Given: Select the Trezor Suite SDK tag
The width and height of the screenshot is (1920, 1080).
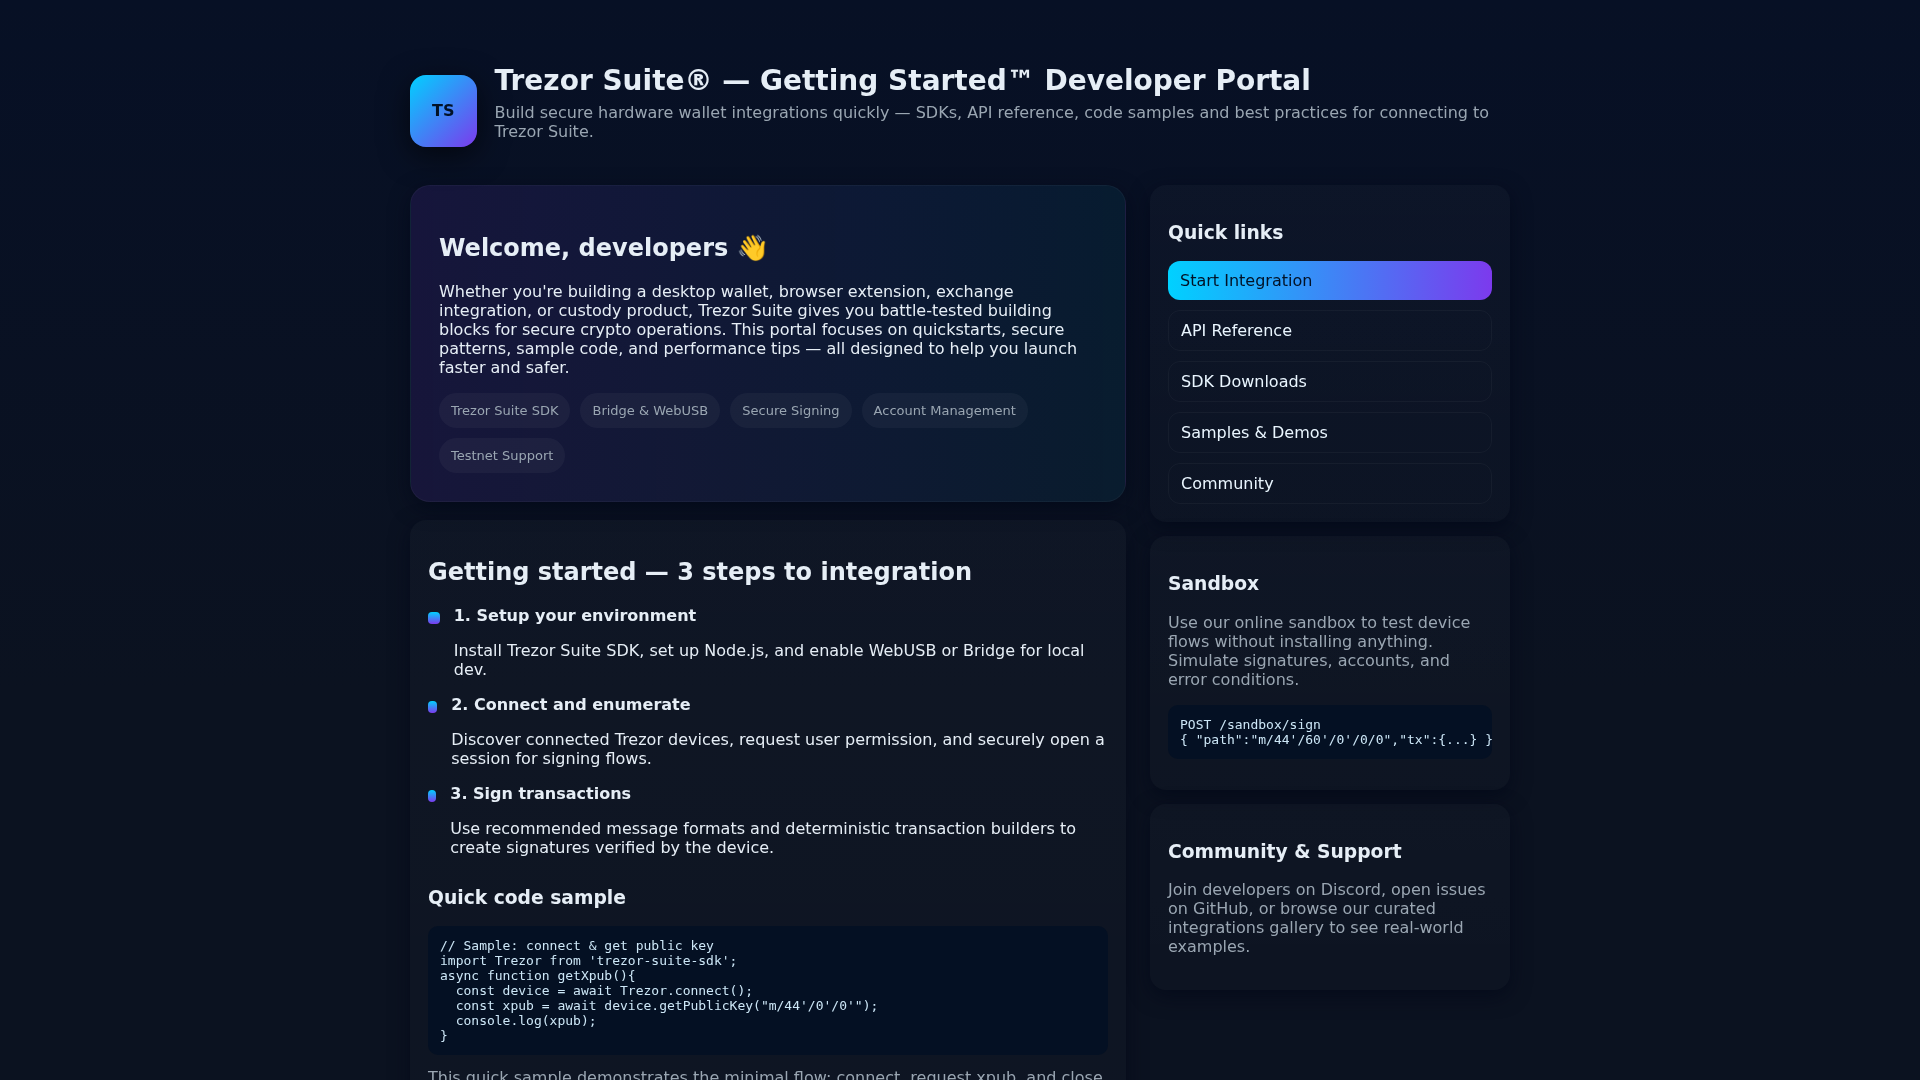Looking at the screenshot, I should coord(504,411).
